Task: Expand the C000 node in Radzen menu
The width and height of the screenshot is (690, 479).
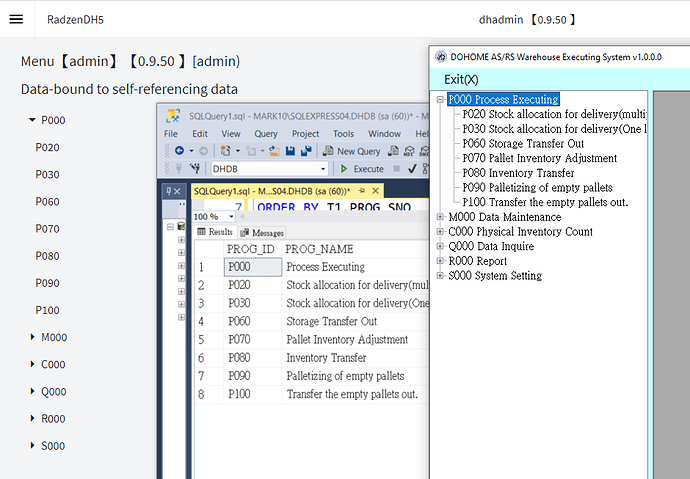Action: click(32, 364)
